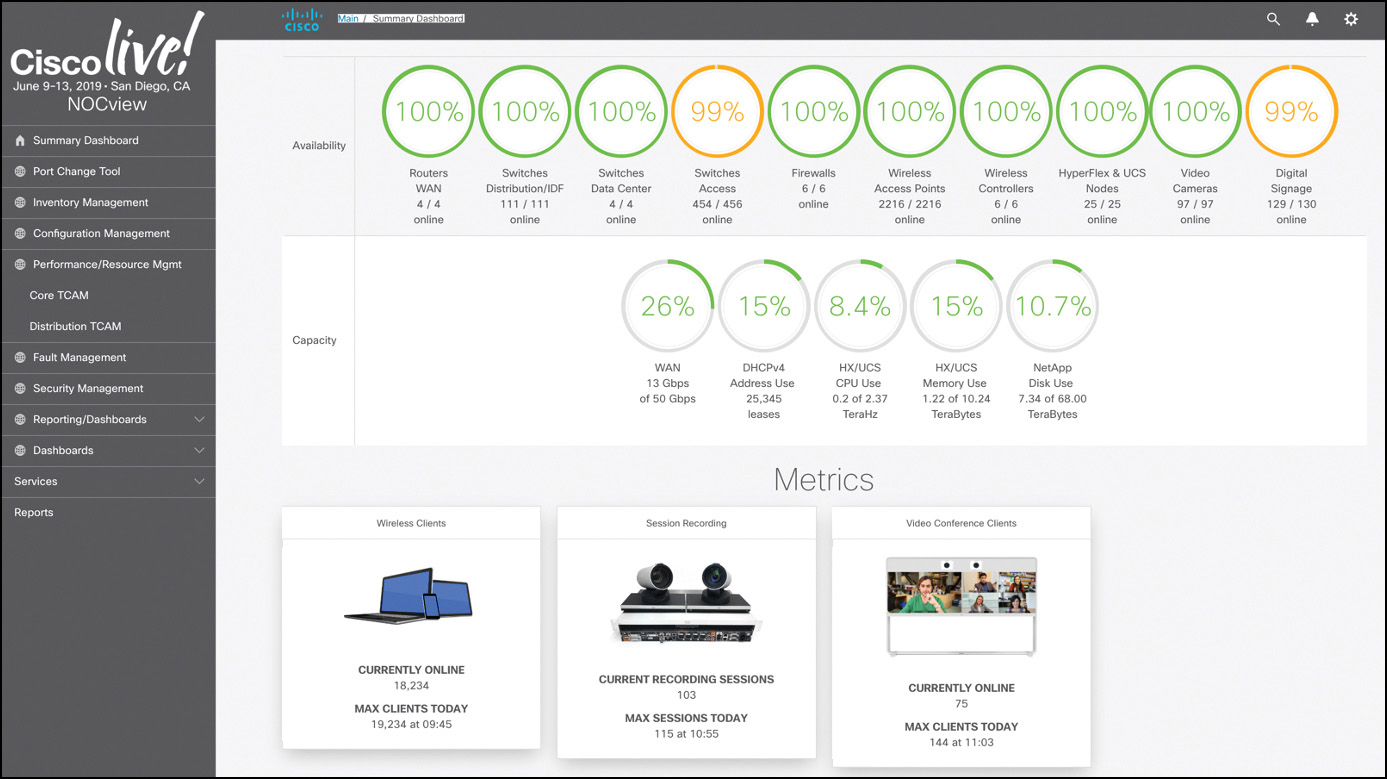Click the home icon beside Summary Dashboard
Screen dimensions: 1387x779
click(x=20, y=141)
